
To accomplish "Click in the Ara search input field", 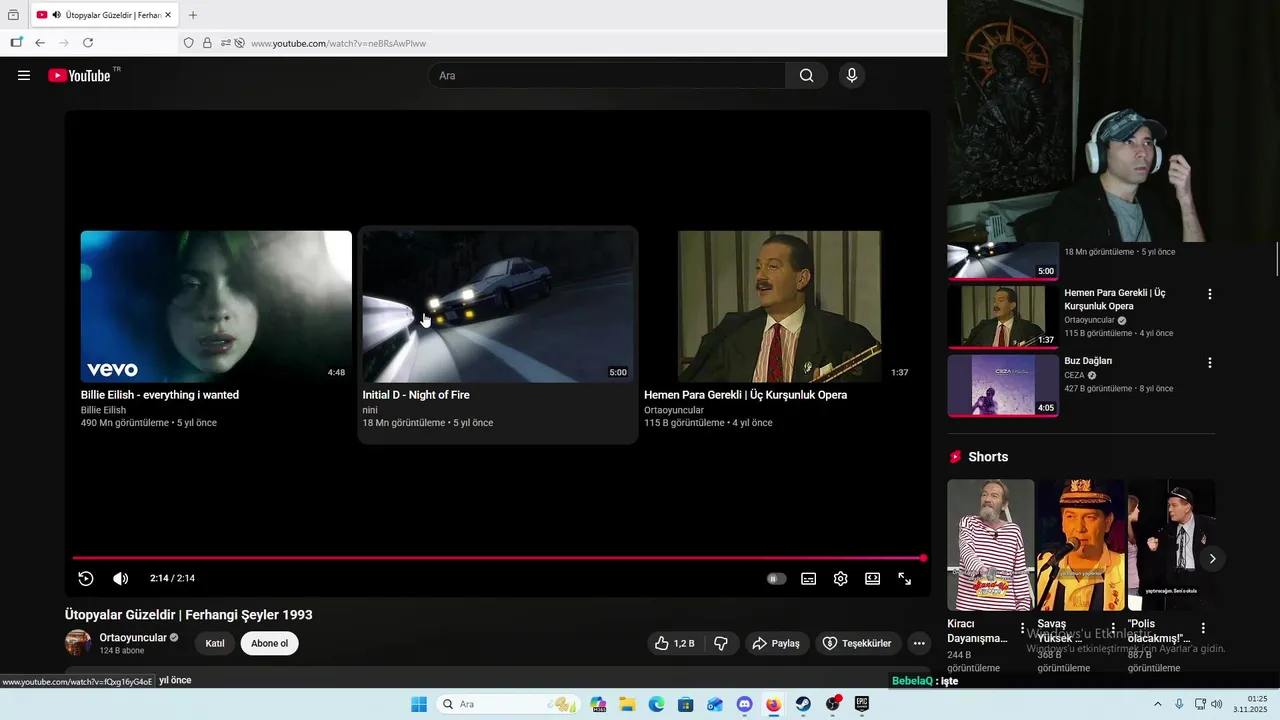I will (607, 75).
